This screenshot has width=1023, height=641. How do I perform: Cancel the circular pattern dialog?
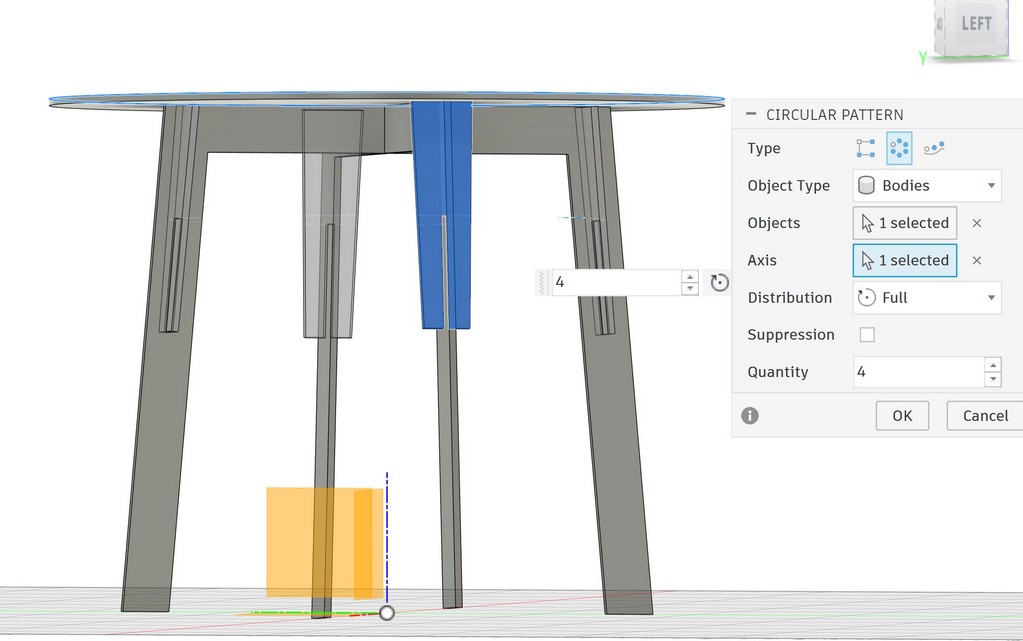pyautogui.click(x=985, y=416)
